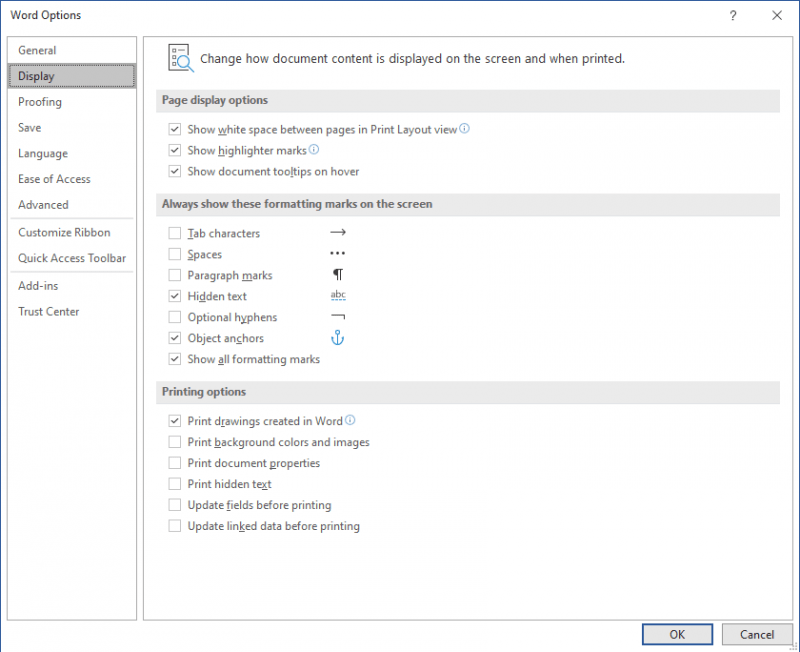Click the tab arrow symbol icon

click(x=337, y=233)
